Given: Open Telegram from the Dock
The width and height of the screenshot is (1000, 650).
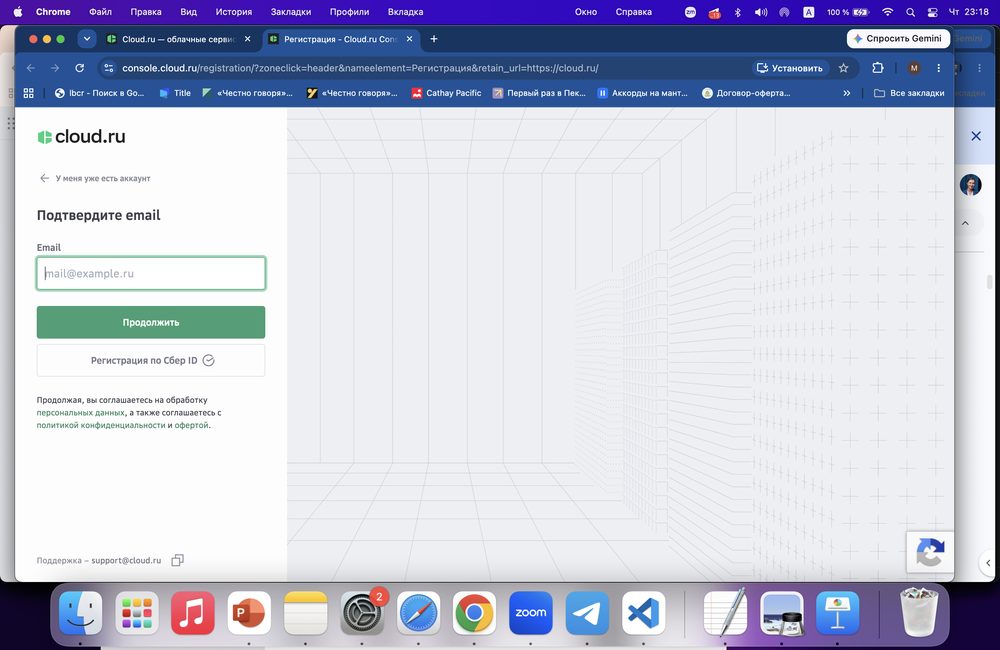Looking at the screenshot, I should click(587, 612).
